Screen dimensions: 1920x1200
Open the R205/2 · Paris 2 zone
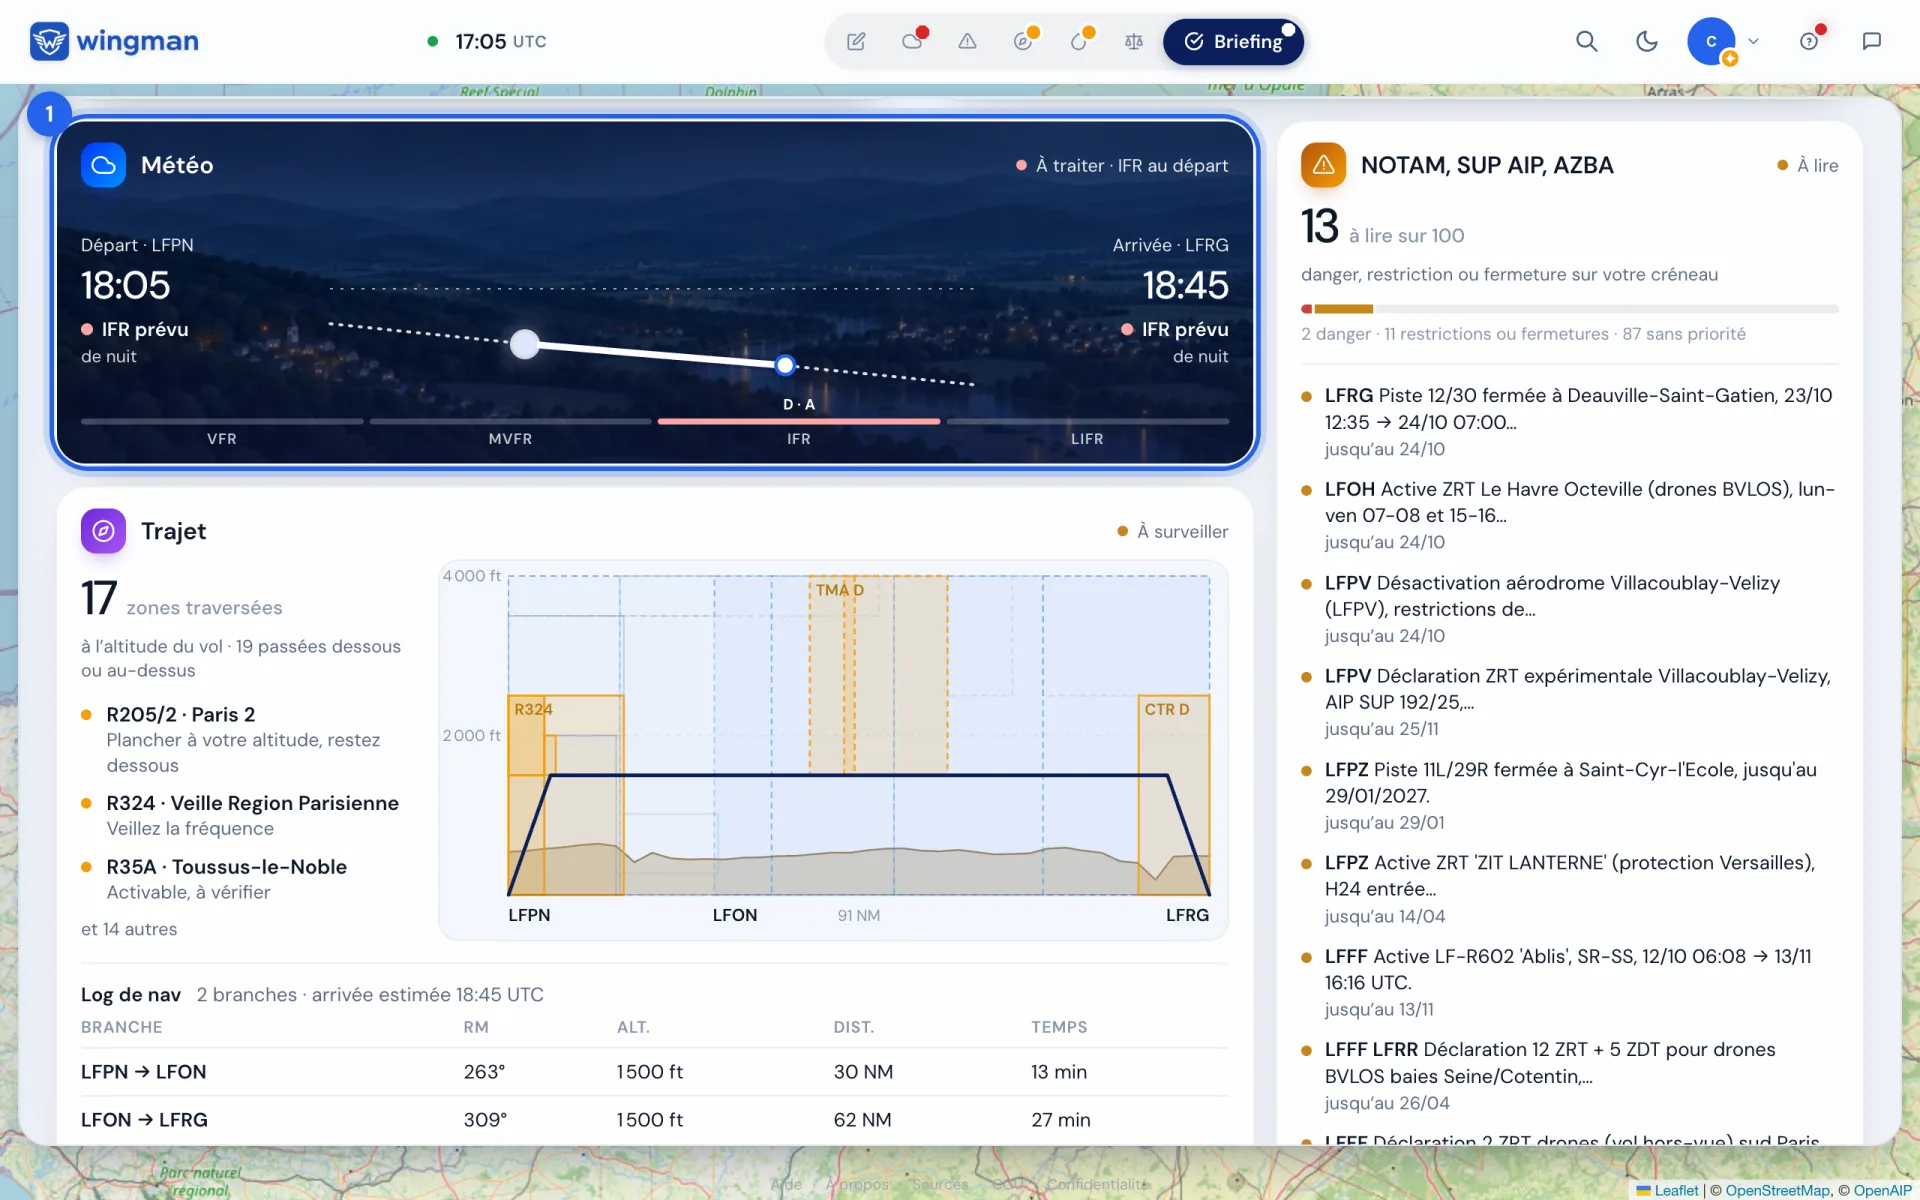[x=243, y=740]
